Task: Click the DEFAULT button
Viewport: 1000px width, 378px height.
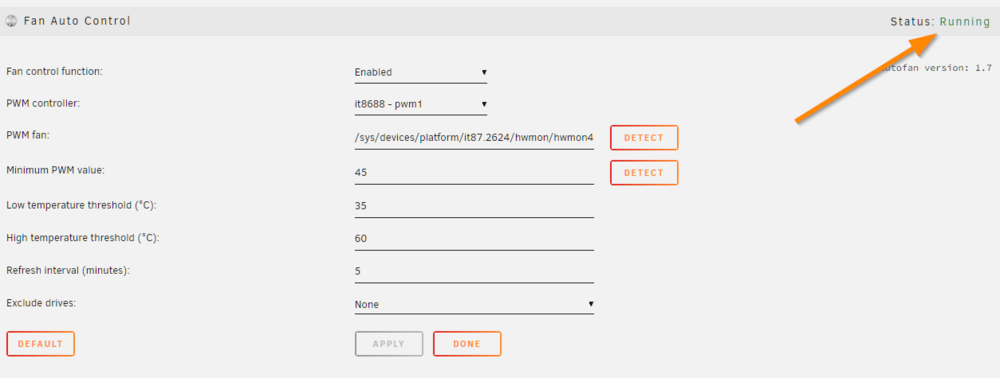Action: (40, 344)
